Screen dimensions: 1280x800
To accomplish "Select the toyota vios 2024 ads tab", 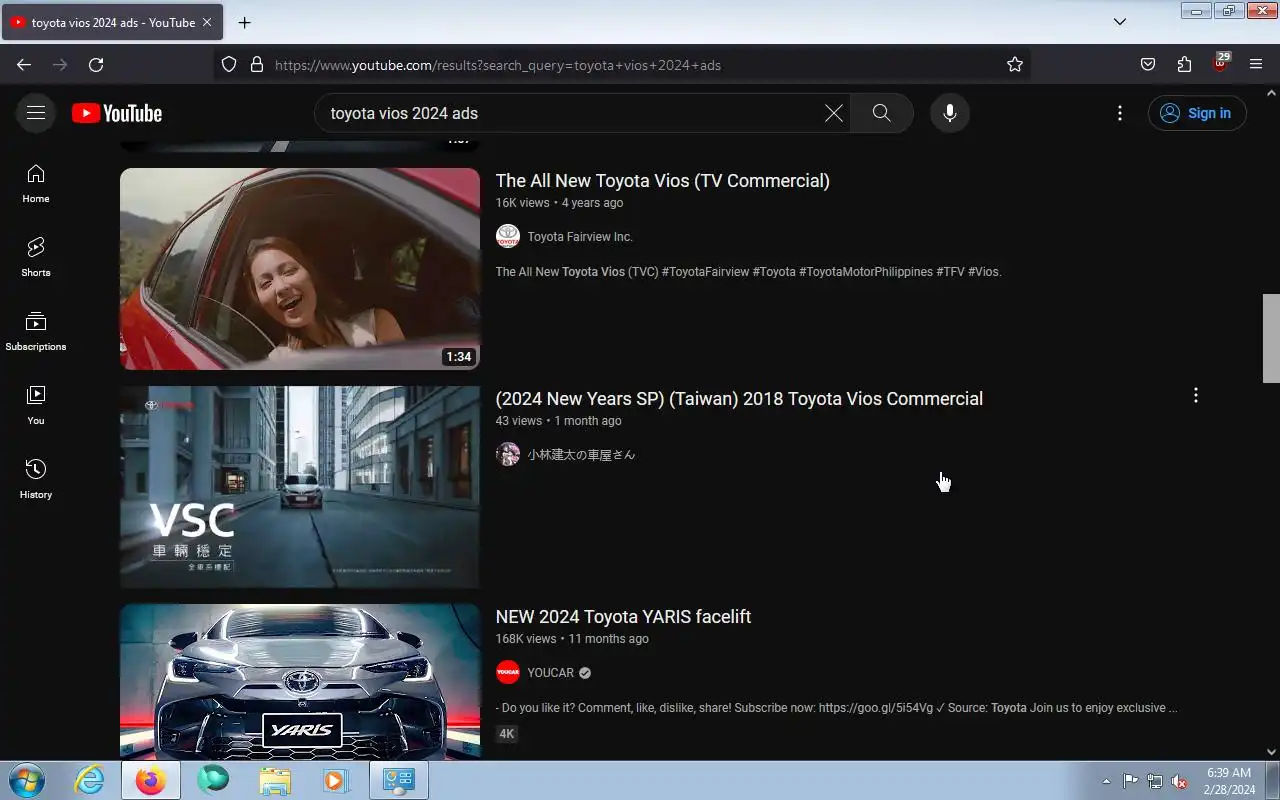I will click(112, 22).
